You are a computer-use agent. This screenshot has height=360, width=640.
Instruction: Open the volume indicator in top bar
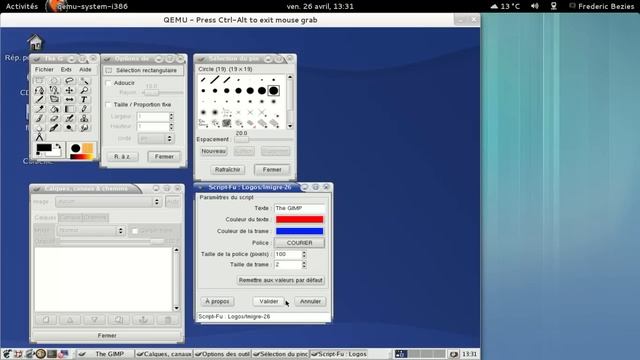click(535, 6)
